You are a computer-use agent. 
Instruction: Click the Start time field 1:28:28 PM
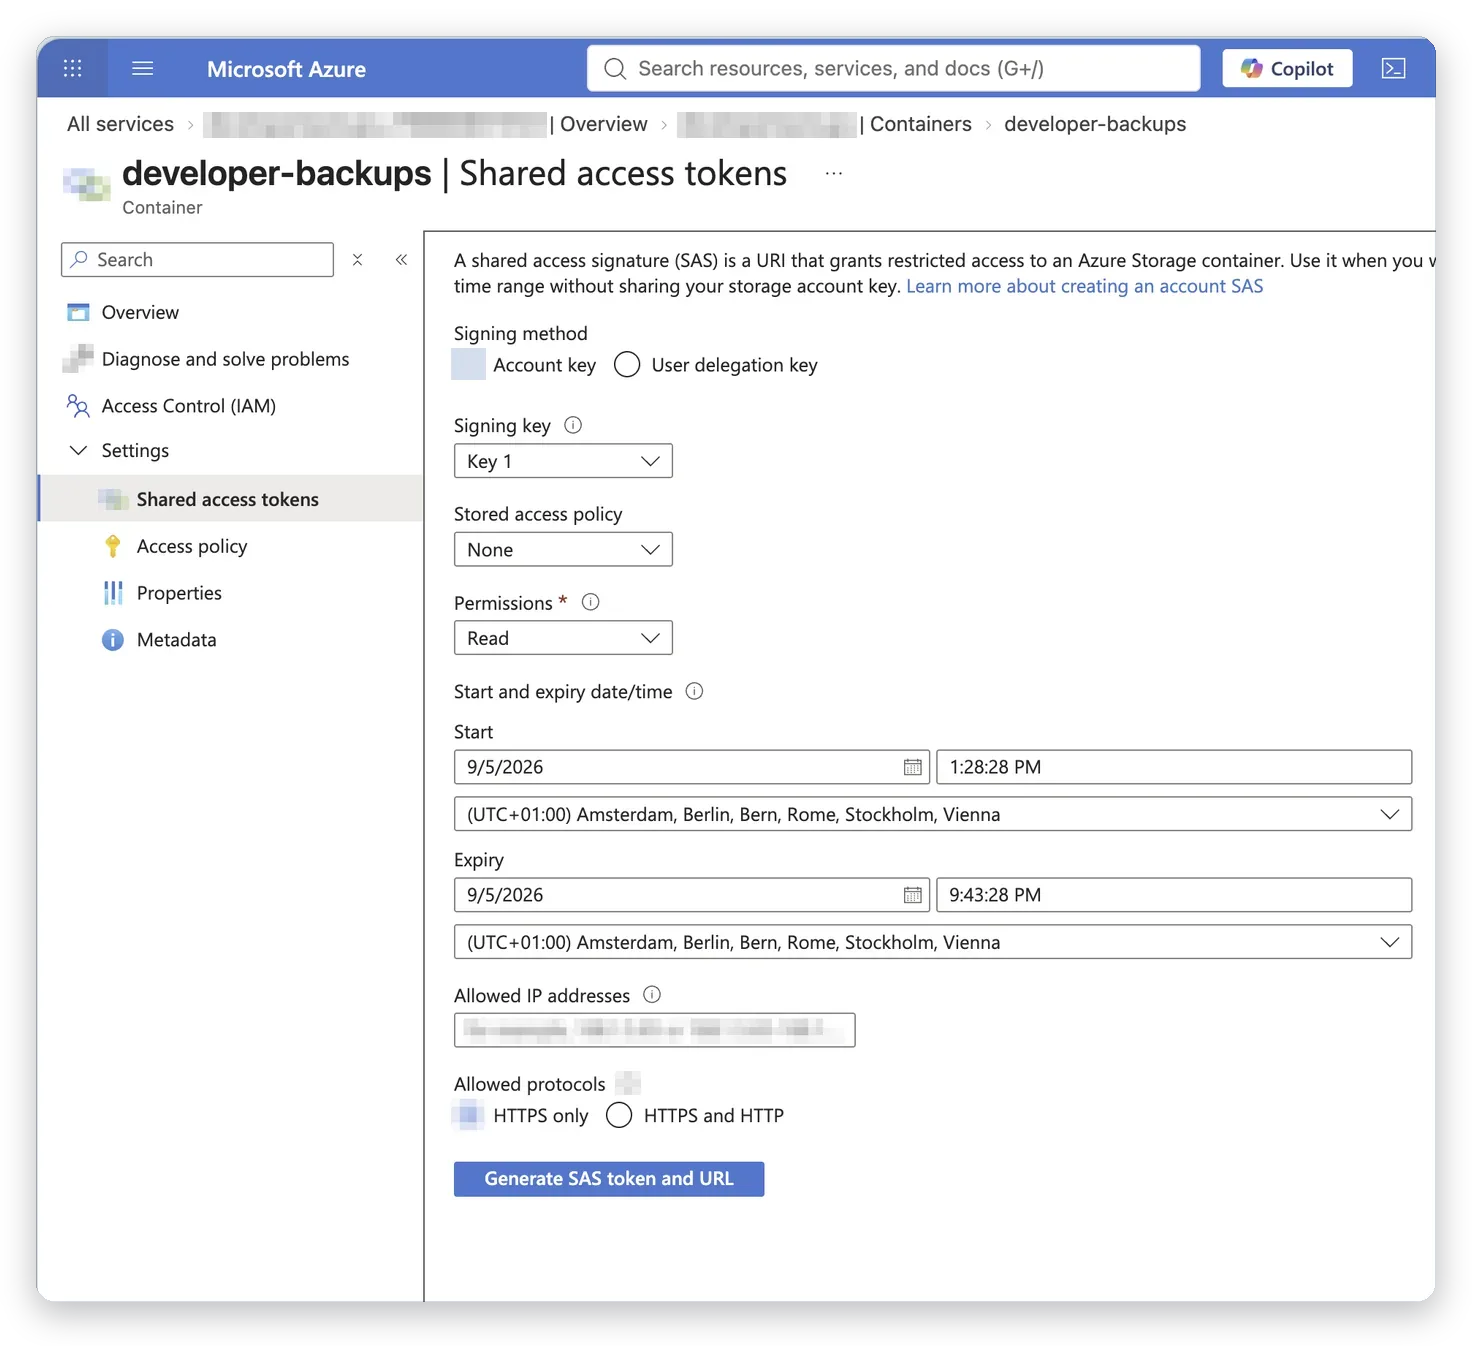click(x=1174, y=767)
